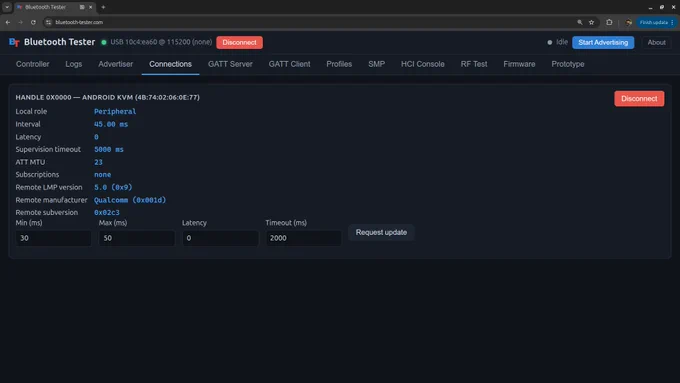
Task: Switch to the Controller tab
Action: point(33,64)
